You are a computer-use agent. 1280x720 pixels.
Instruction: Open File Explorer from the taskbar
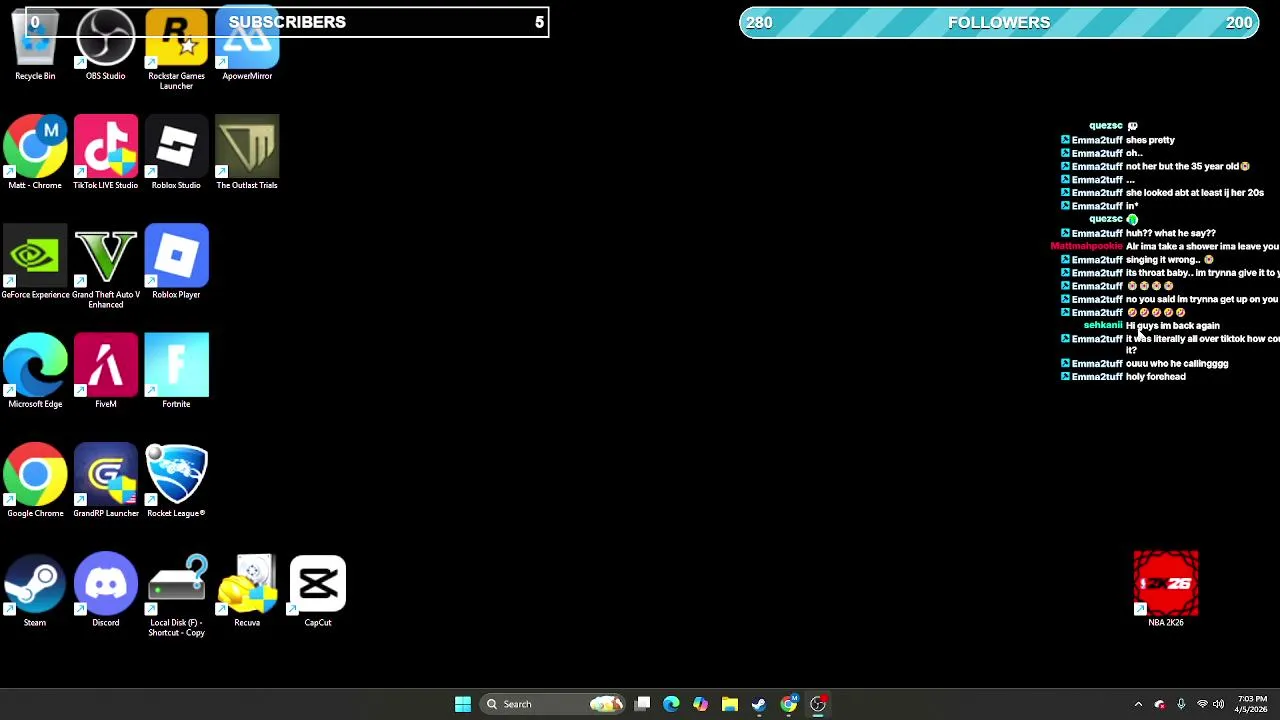729,704
